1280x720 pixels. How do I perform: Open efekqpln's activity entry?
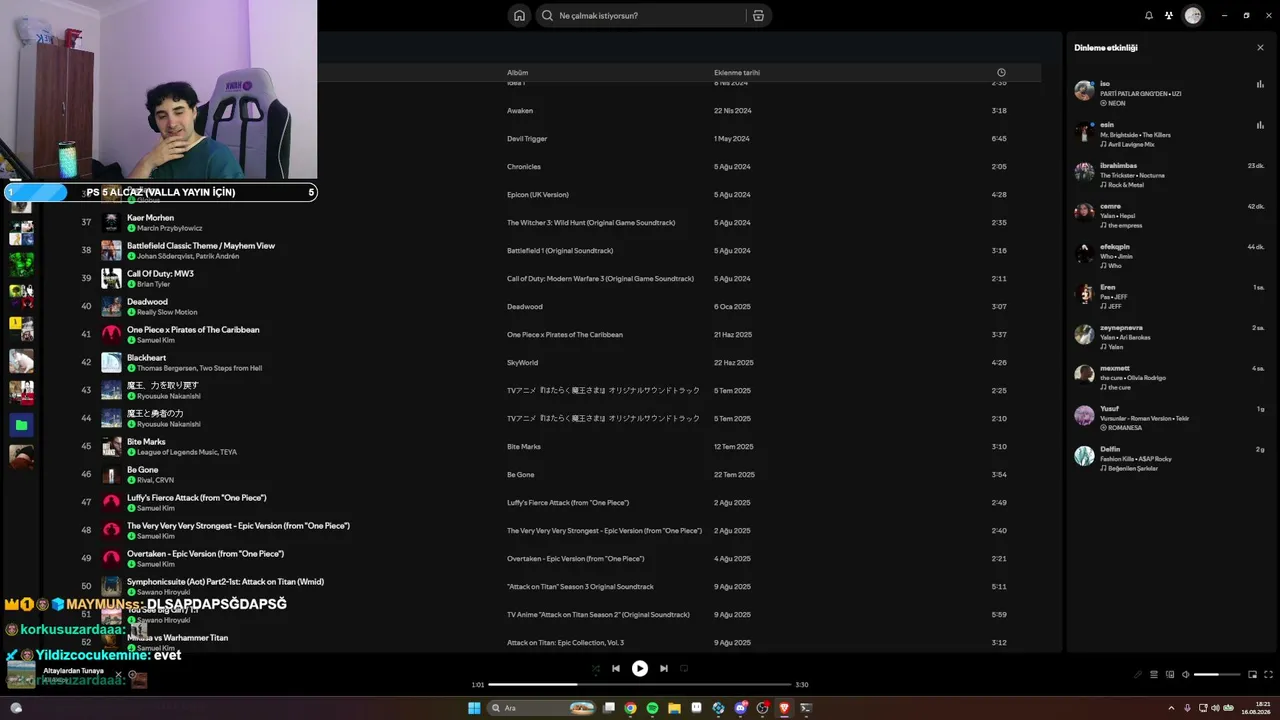tap(1169, 256)
